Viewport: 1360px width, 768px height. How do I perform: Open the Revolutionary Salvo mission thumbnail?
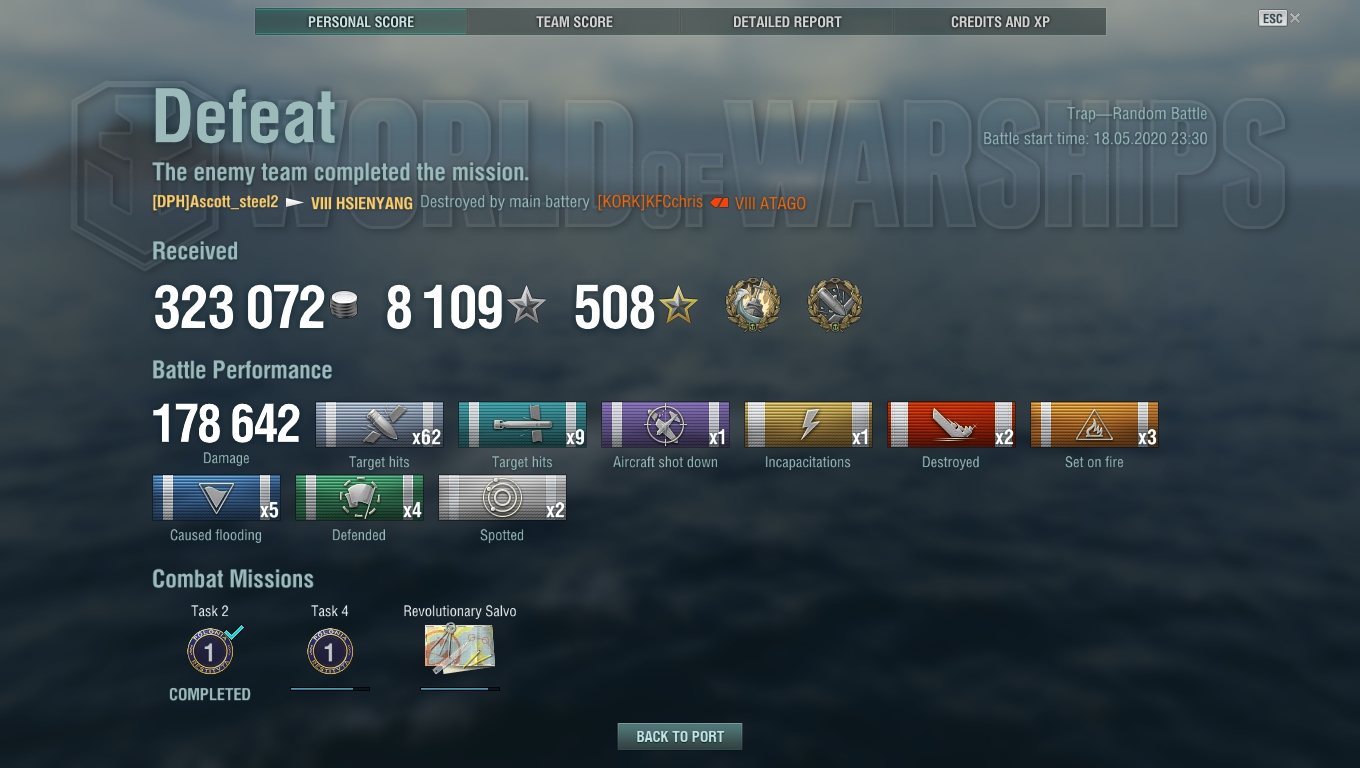pyautogui.click(x=460, y=648)
